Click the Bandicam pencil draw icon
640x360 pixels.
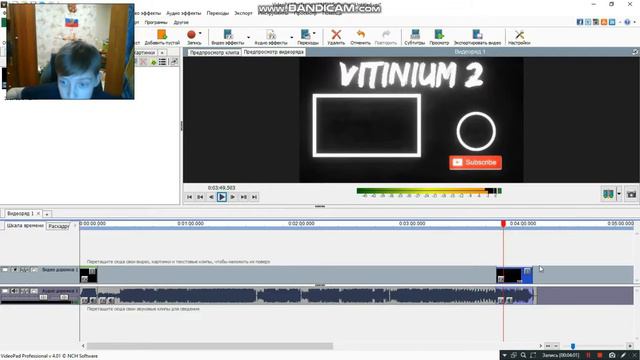pos(623,356)
